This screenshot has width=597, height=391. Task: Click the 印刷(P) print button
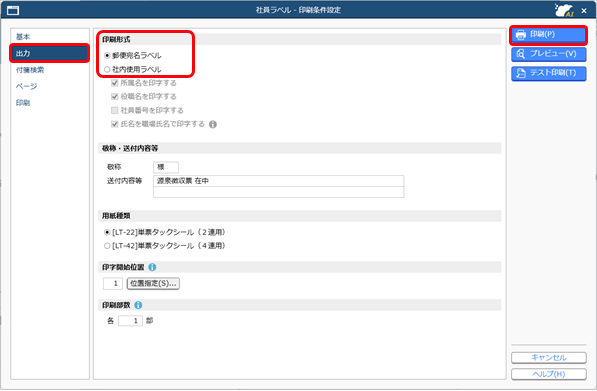[549, 35]
